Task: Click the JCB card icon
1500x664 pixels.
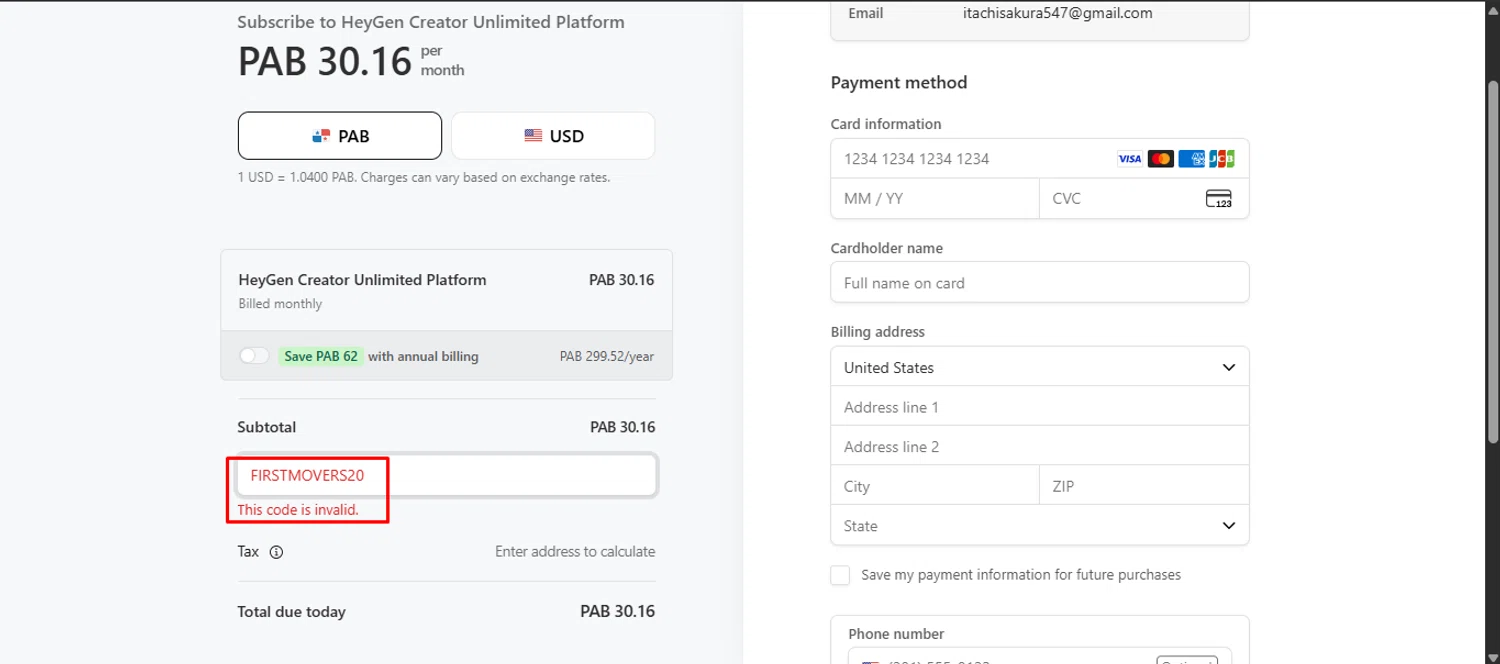Action: (1222, 159)
